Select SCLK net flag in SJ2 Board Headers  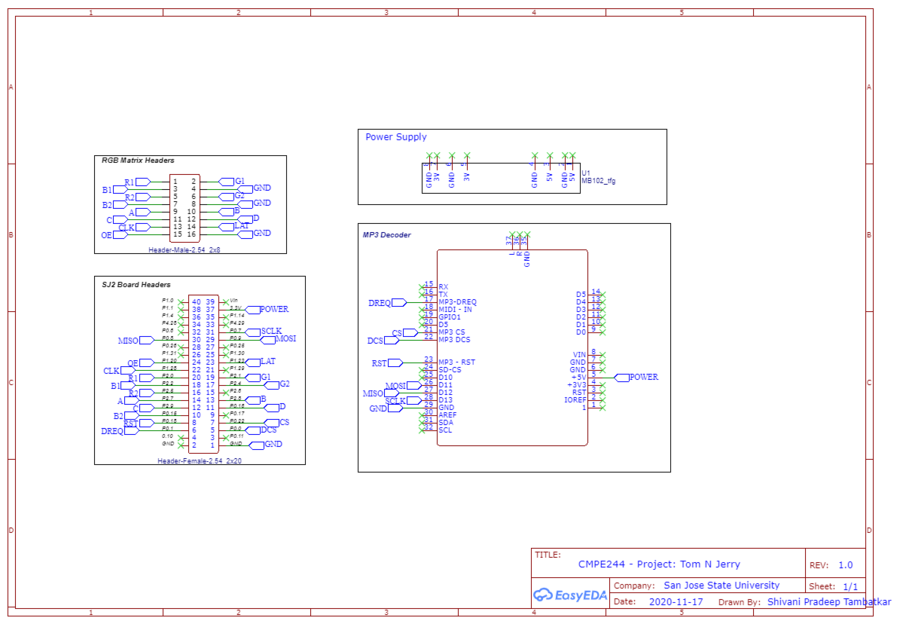coord(263,332)
